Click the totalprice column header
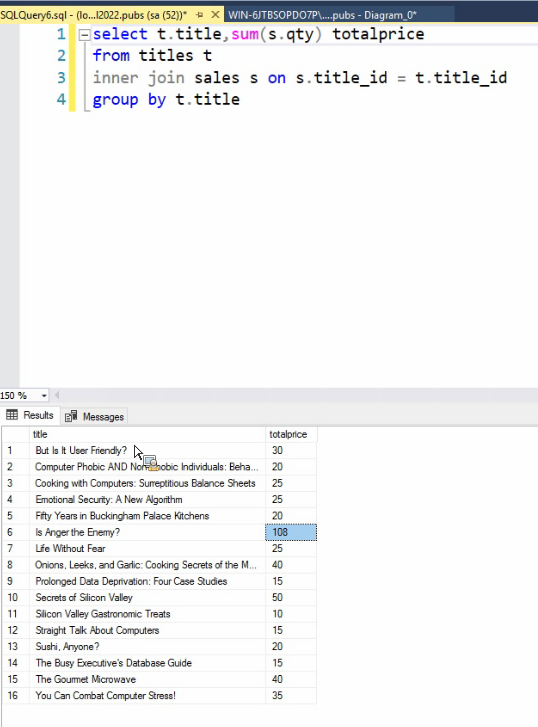 pos(291,434)
